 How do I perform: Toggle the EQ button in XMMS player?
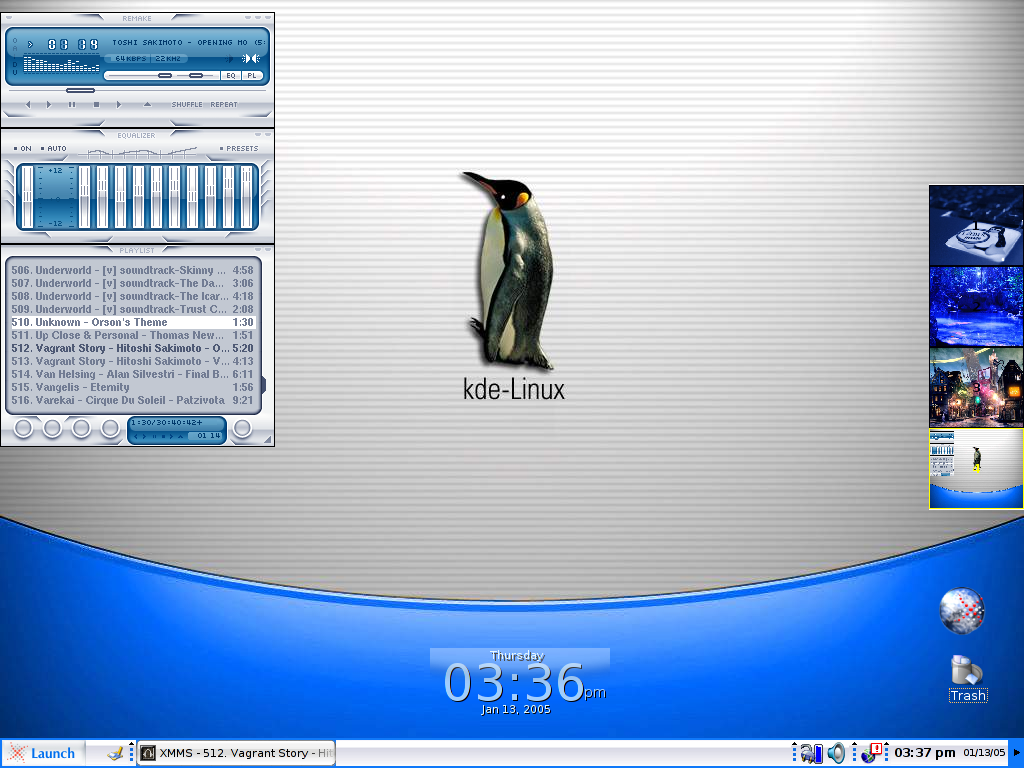coord(231,76)
